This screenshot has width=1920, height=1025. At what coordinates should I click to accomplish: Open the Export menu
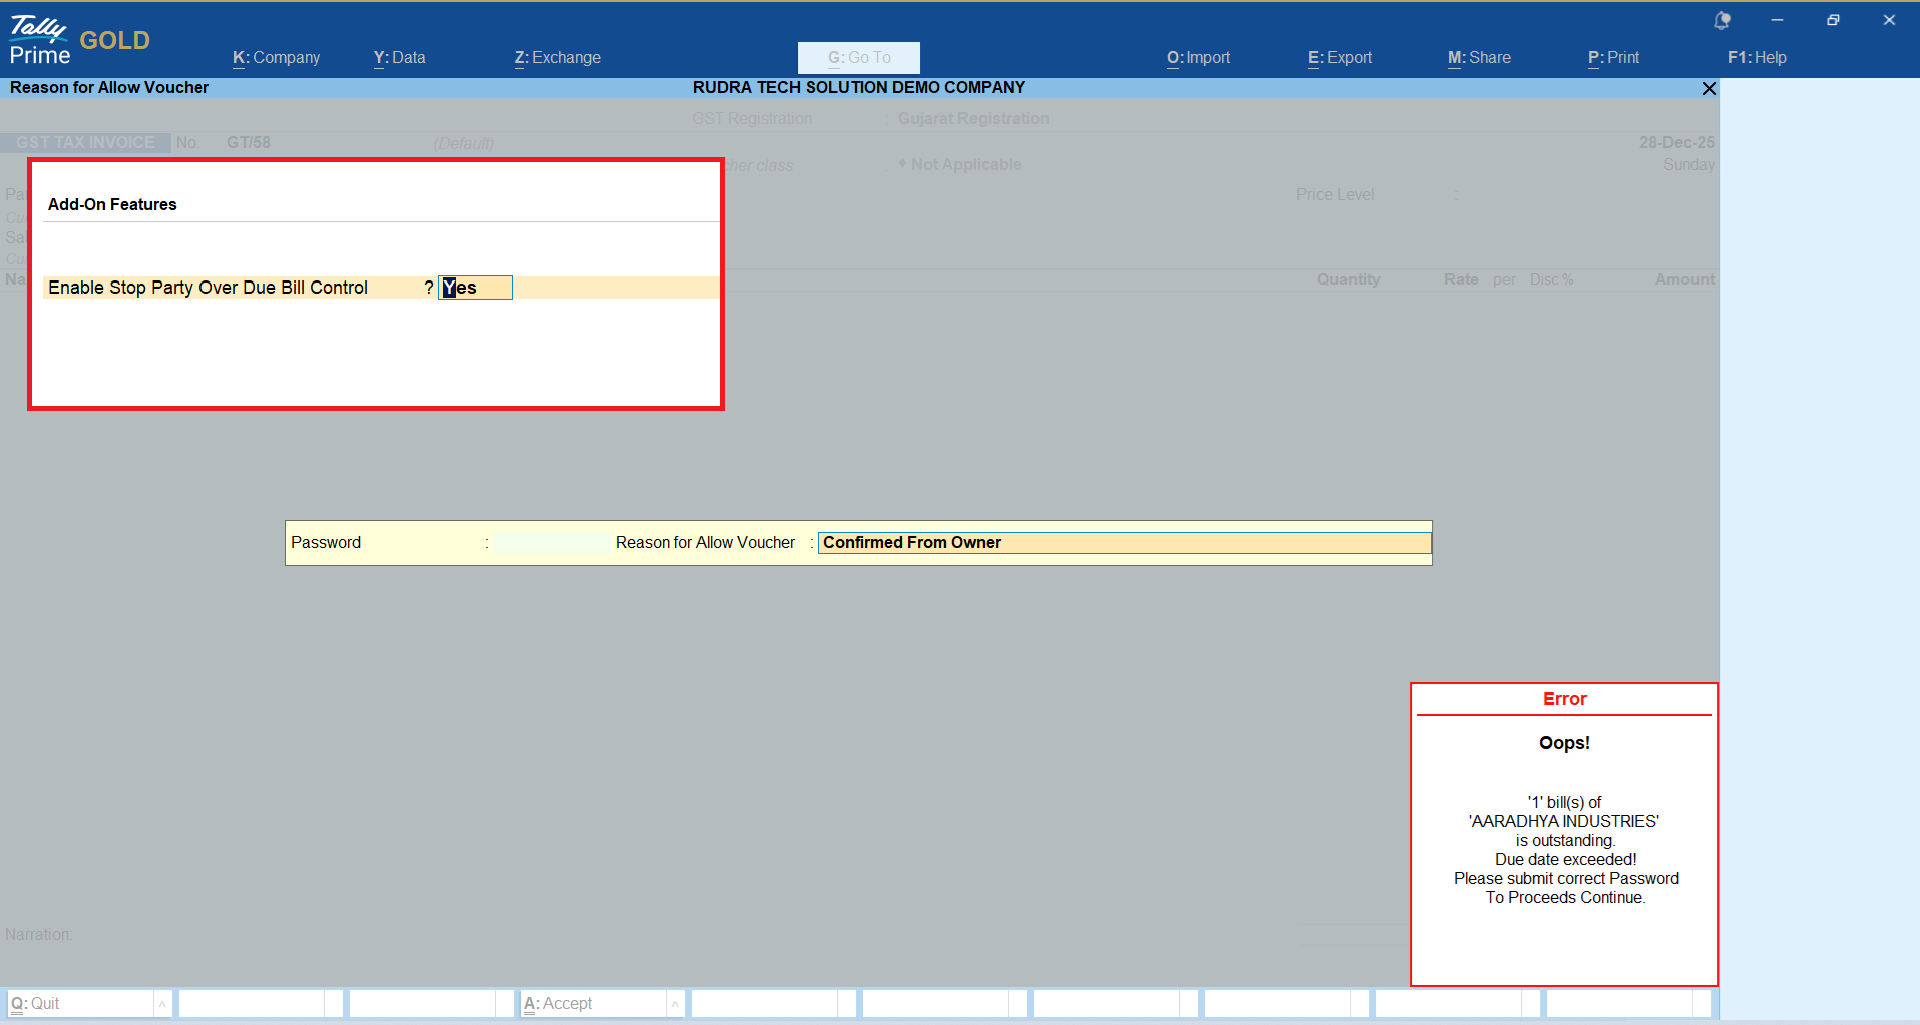(x=1339, y=58)
